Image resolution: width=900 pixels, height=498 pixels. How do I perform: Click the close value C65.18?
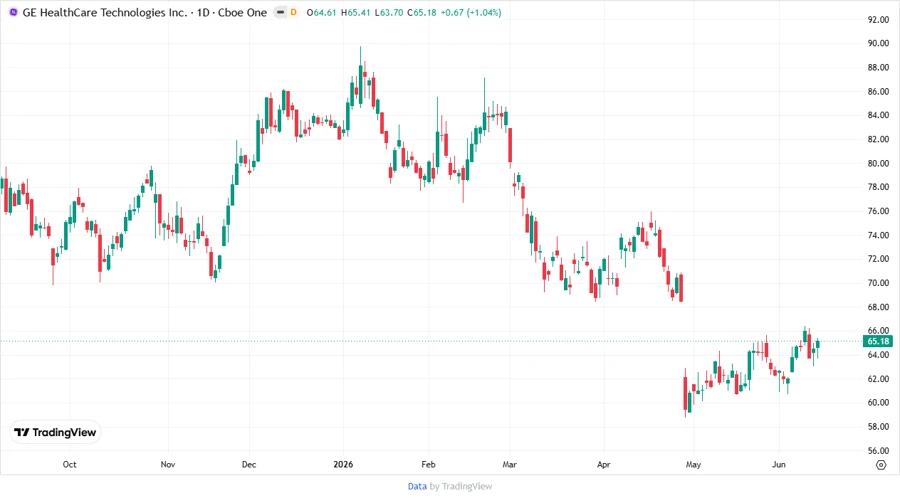[422, 13]
